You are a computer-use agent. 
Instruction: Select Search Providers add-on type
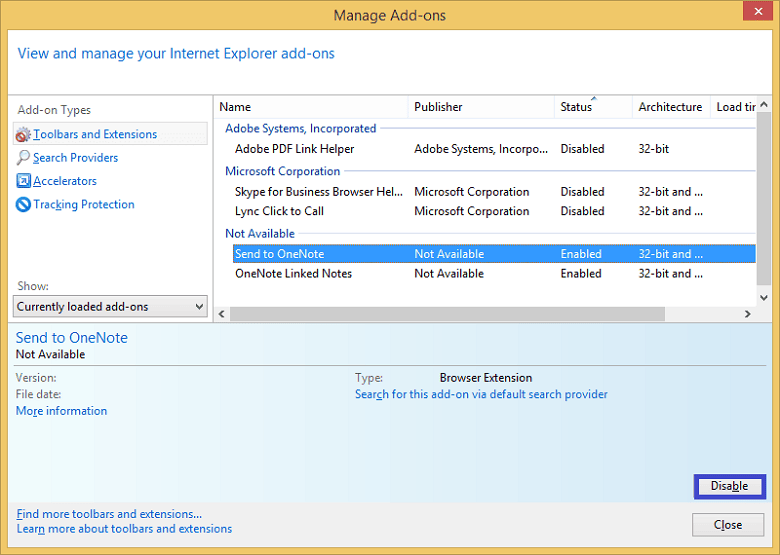click(x=76, y=158)
